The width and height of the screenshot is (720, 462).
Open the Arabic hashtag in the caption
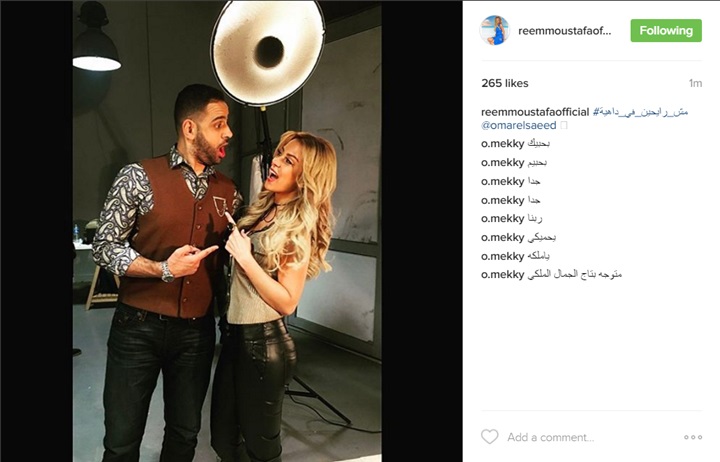641,112
